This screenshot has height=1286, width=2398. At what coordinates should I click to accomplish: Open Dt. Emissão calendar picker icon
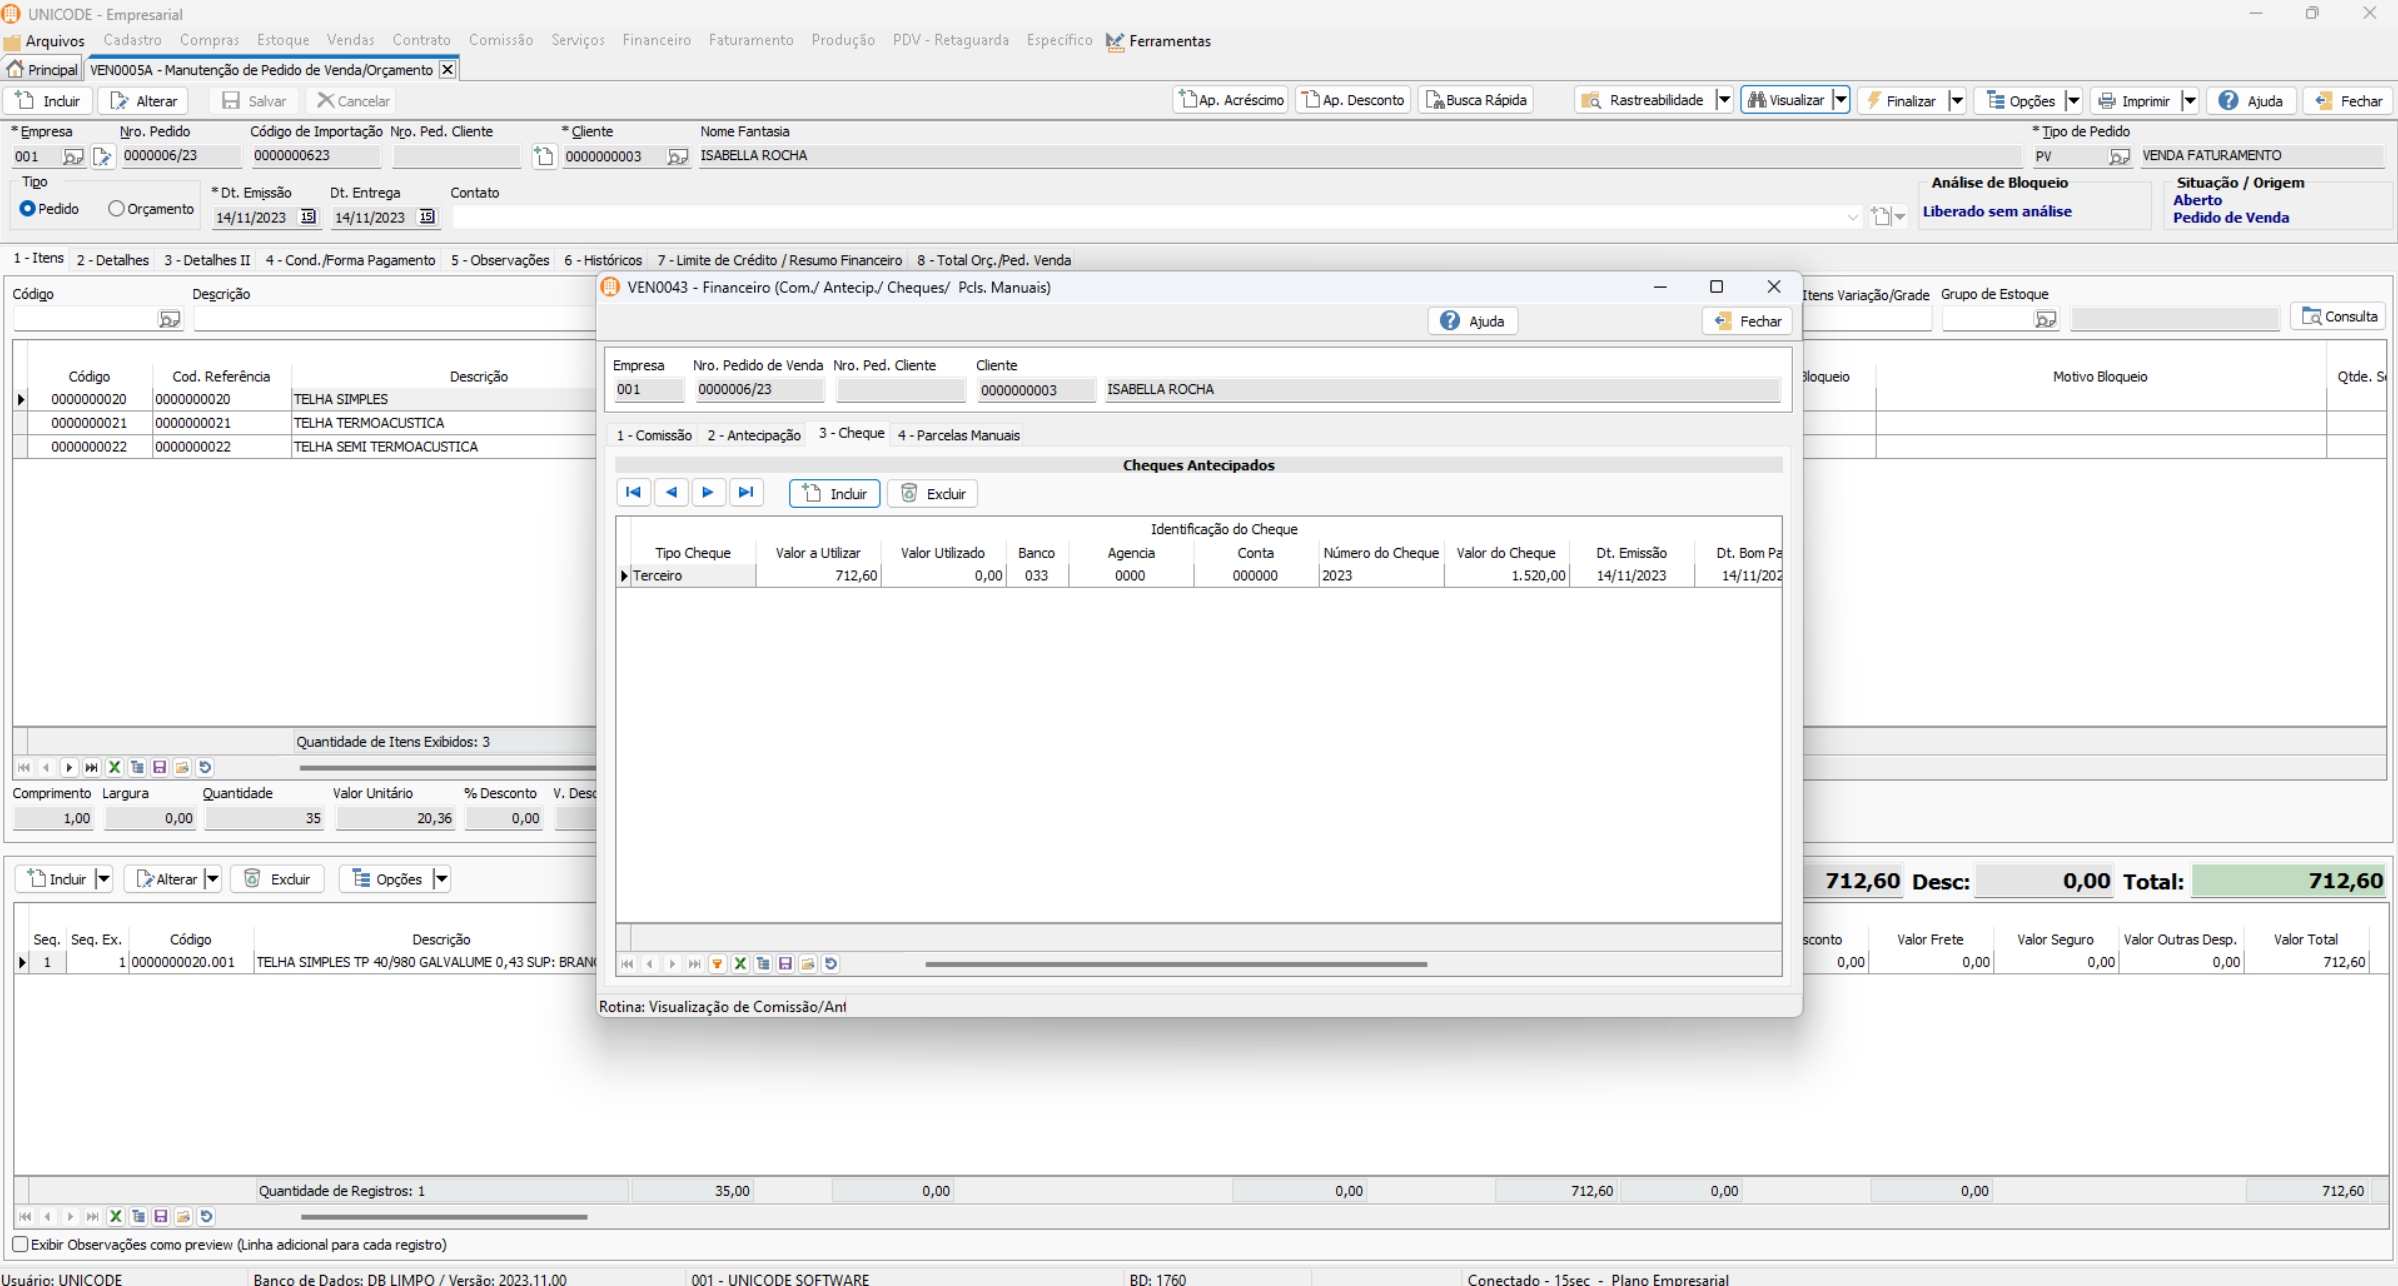point(308,217)
